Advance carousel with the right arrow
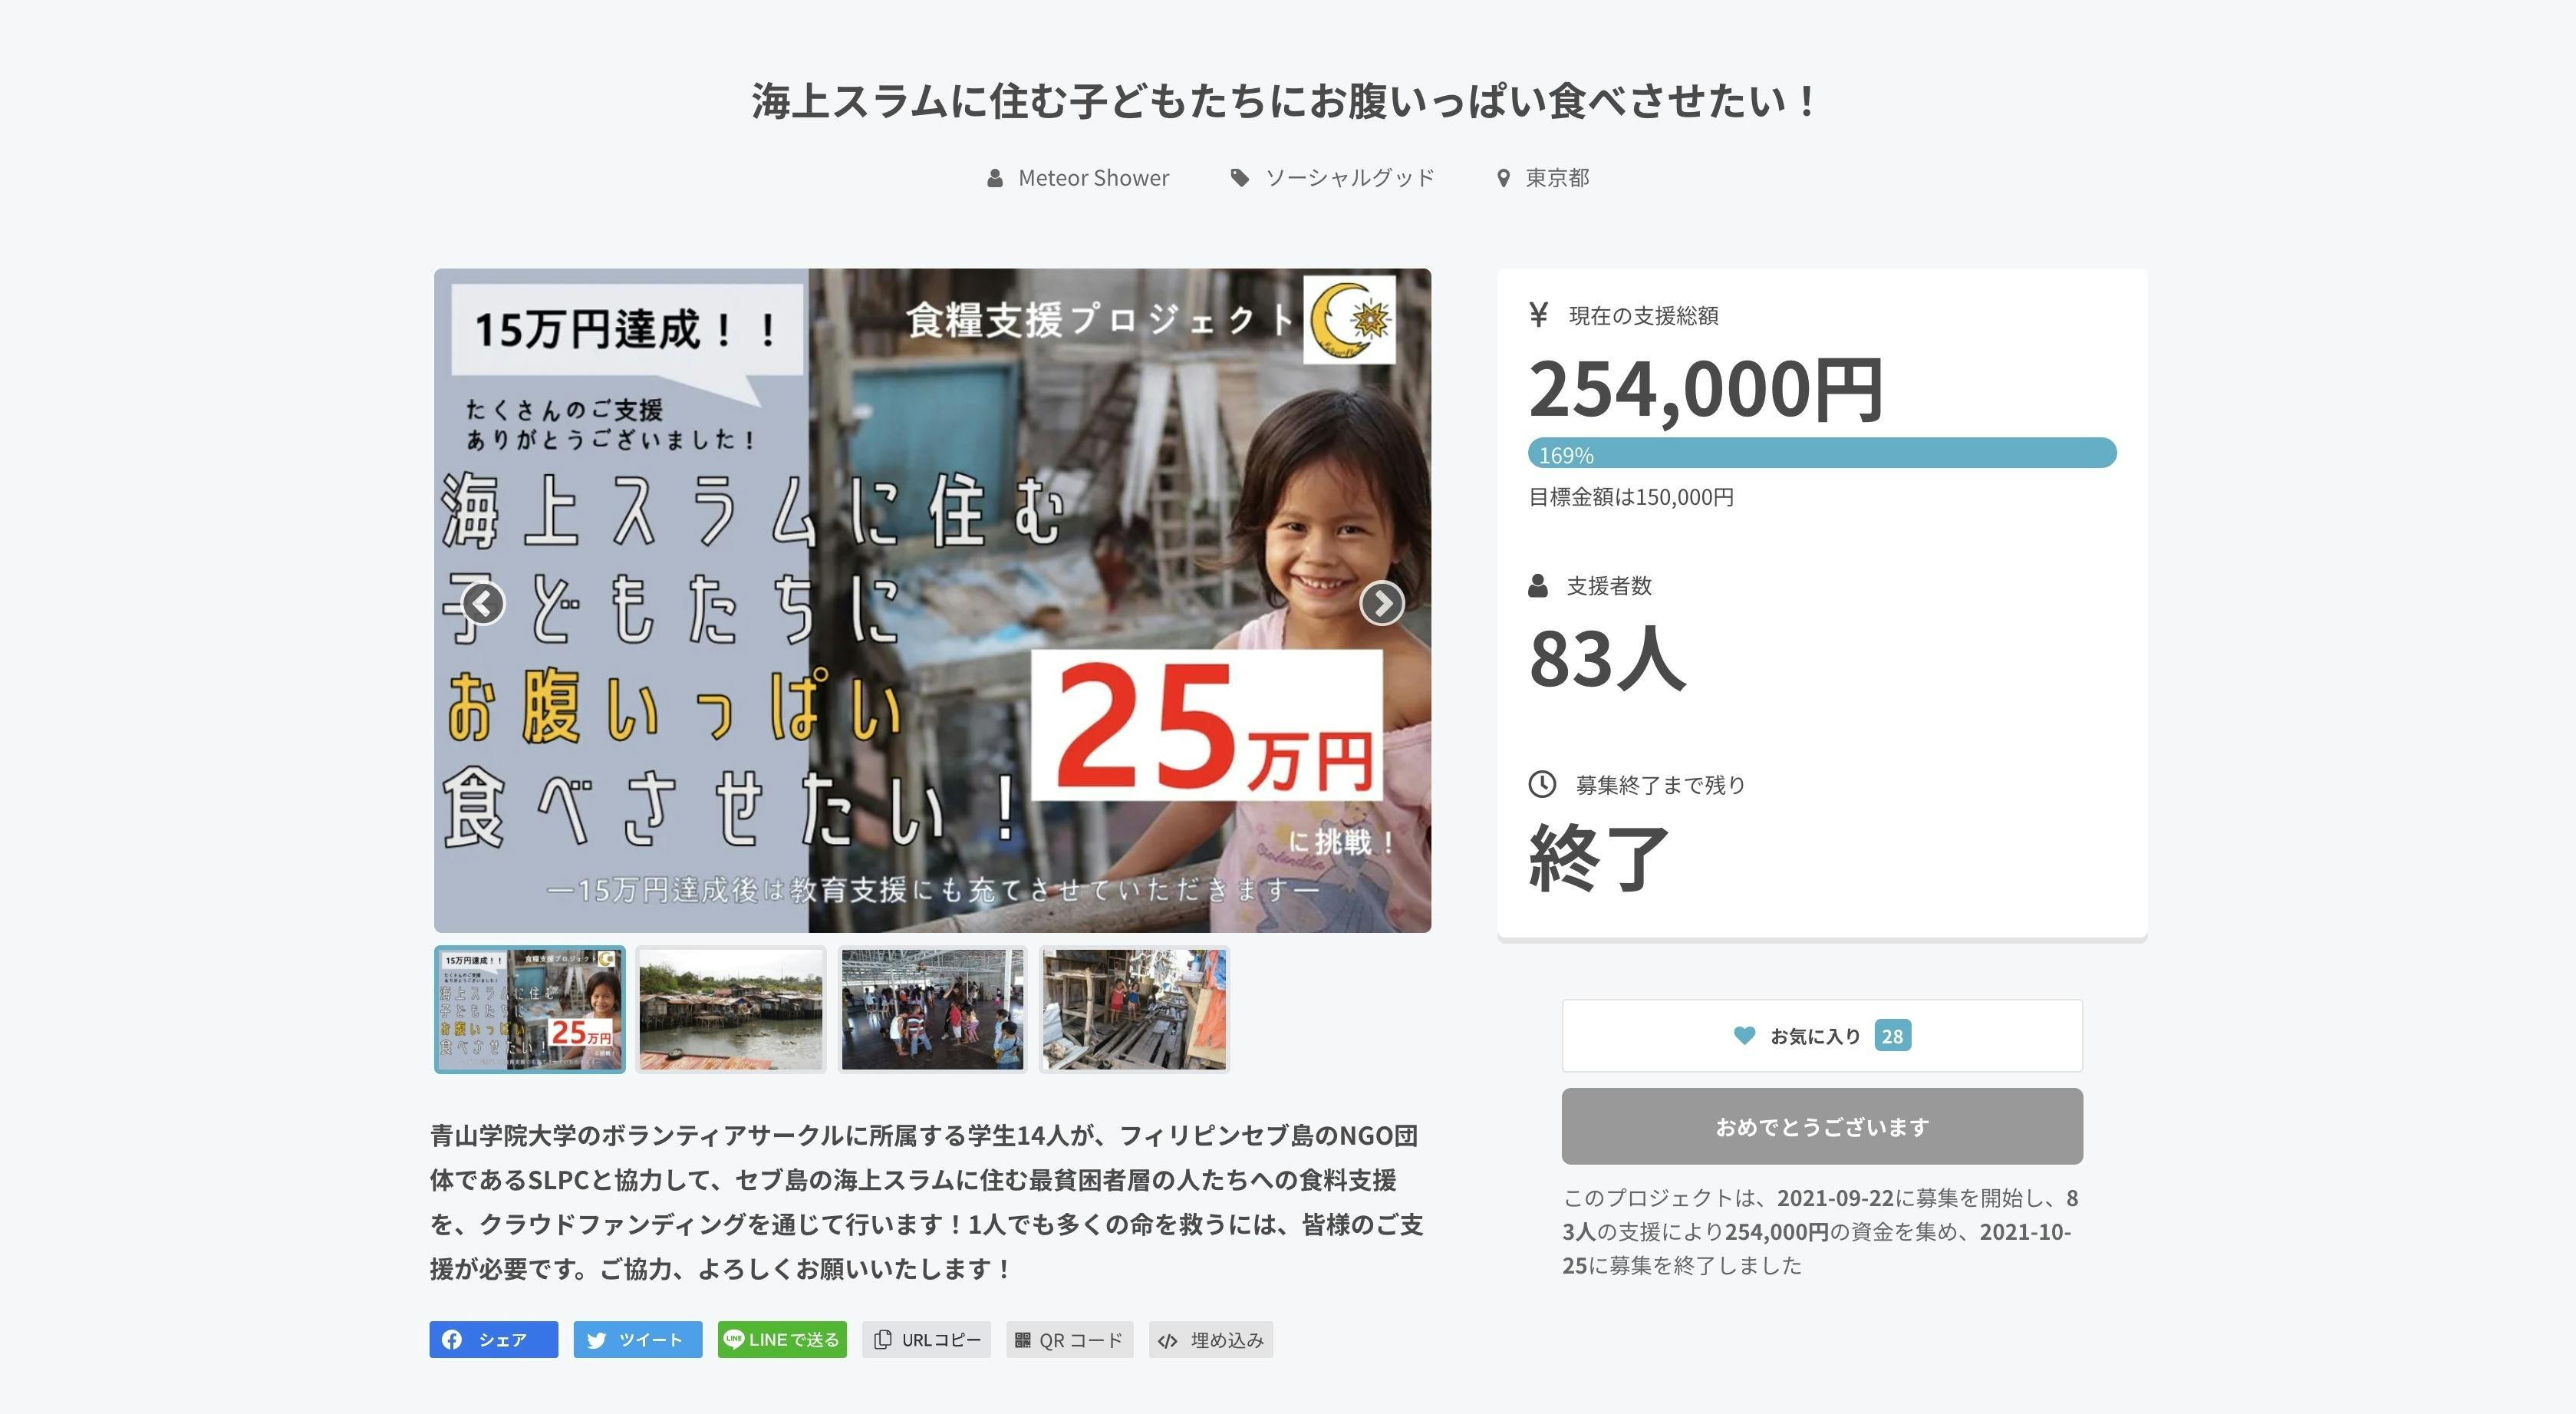This screenshot has height=1414, width=2576. point(1382,603)
